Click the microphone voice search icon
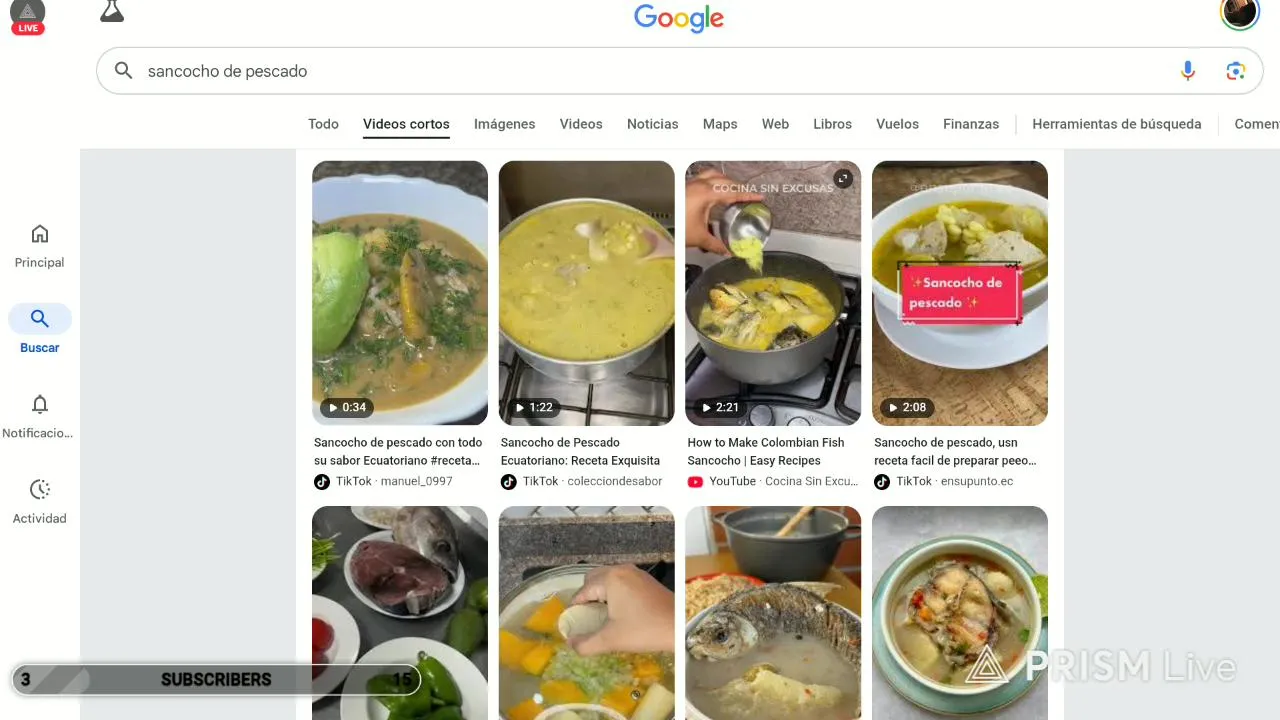The image size is (1280, 720). [1187, 71]
